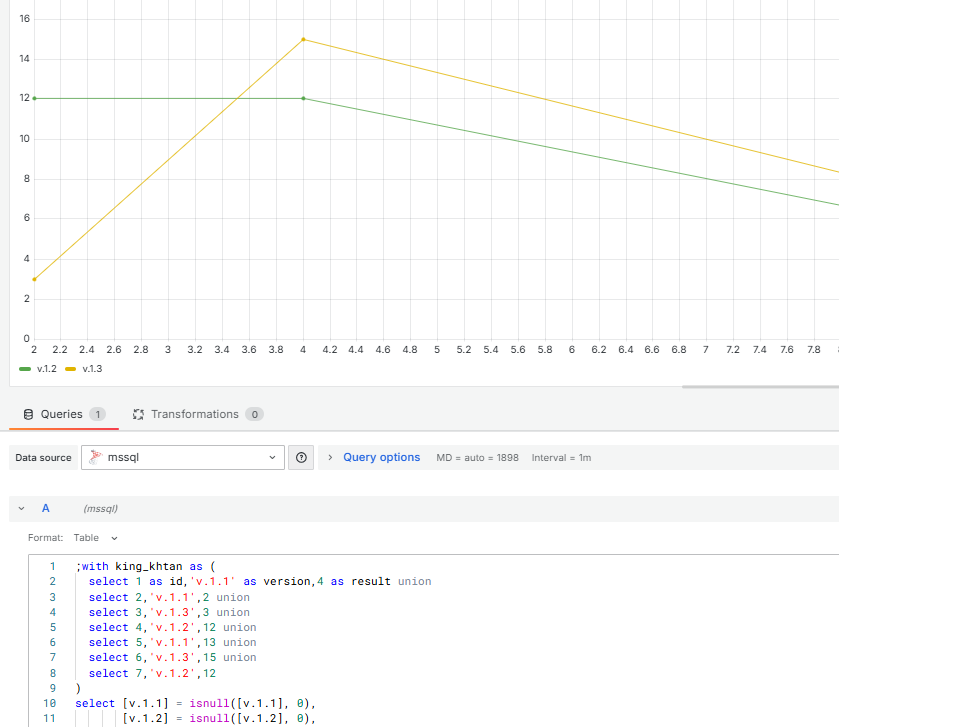The height and width of the screenshot is (727, 978).
Task: Click the Queries database icon
Action: tap(28, 415)
